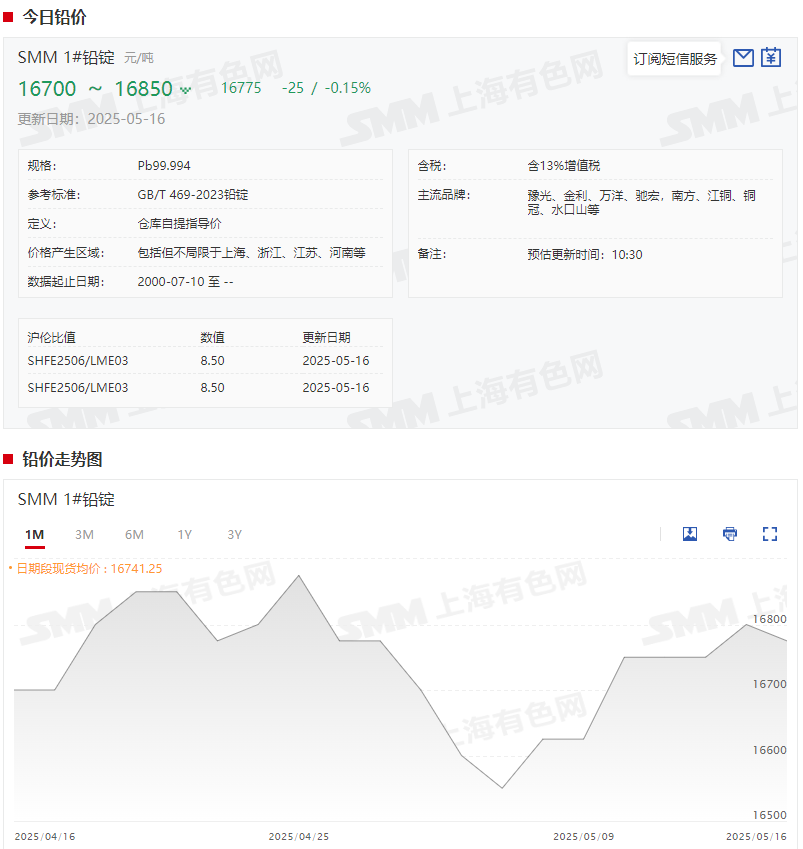Screen dimensions: 803x849
Task: Click the change value -25 / -0.15%
Action: coord(327,88)
